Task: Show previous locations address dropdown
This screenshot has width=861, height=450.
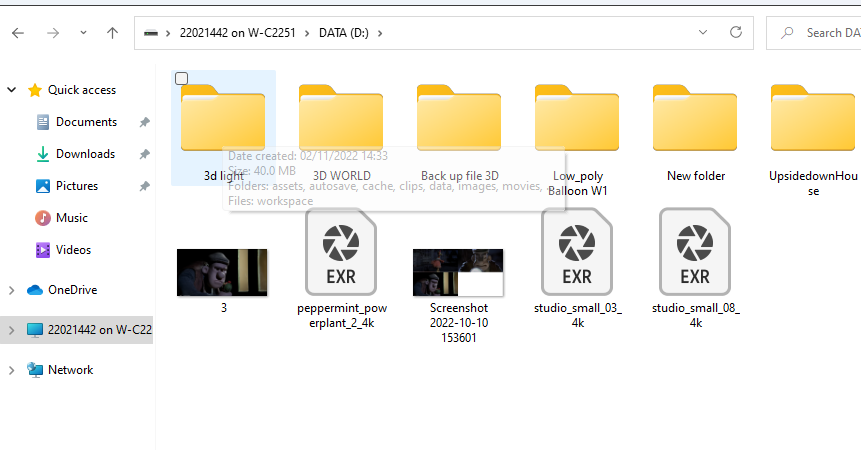Action: coord(703,32)
